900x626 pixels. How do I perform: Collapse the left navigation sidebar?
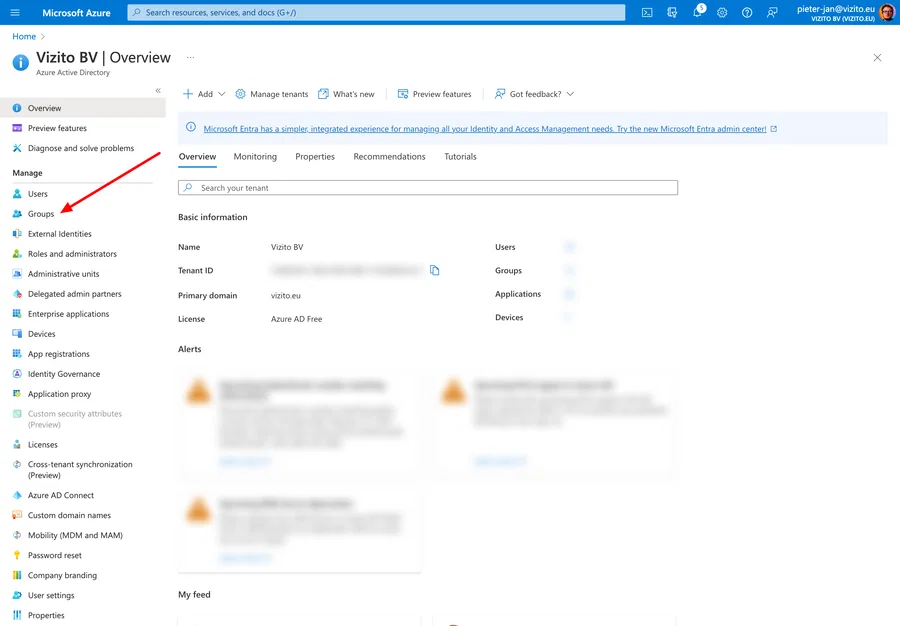[x=157, y=89]
